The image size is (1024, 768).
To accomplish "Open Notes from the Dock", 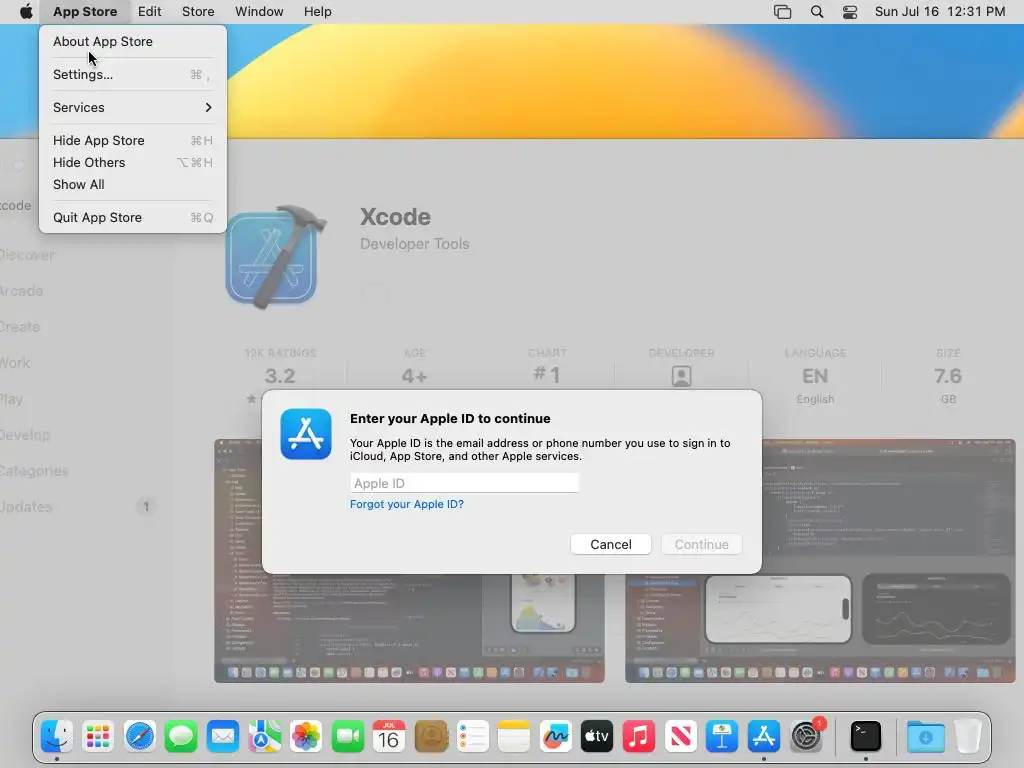I will click(x=514, y=737).
